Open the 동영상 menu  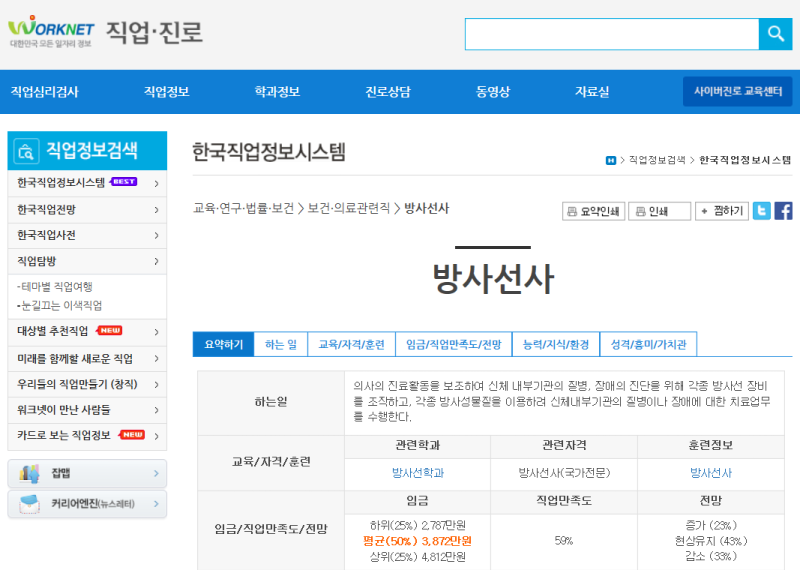tap(492, 92)
